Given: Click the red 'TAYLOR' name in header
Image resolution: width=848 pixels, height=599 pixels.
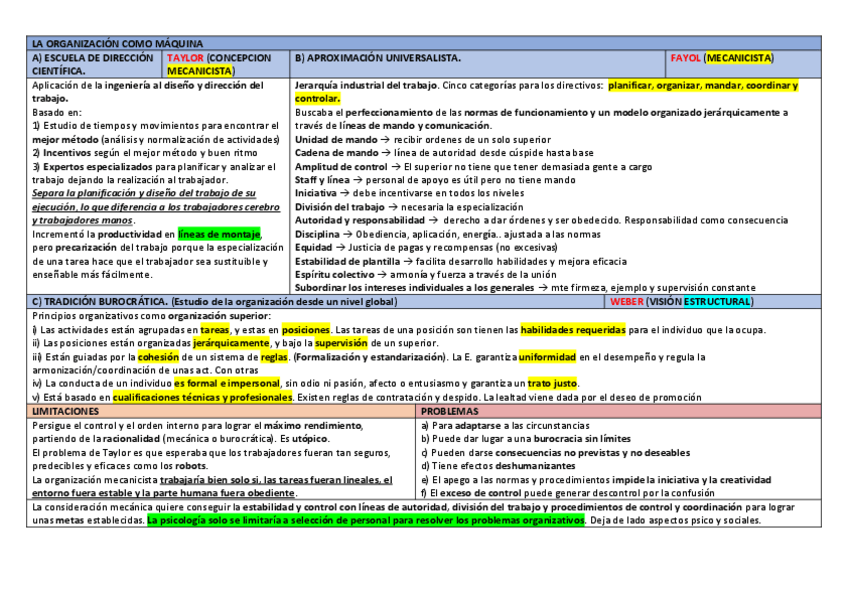Looking at the screenshot, I should [185, 58].
